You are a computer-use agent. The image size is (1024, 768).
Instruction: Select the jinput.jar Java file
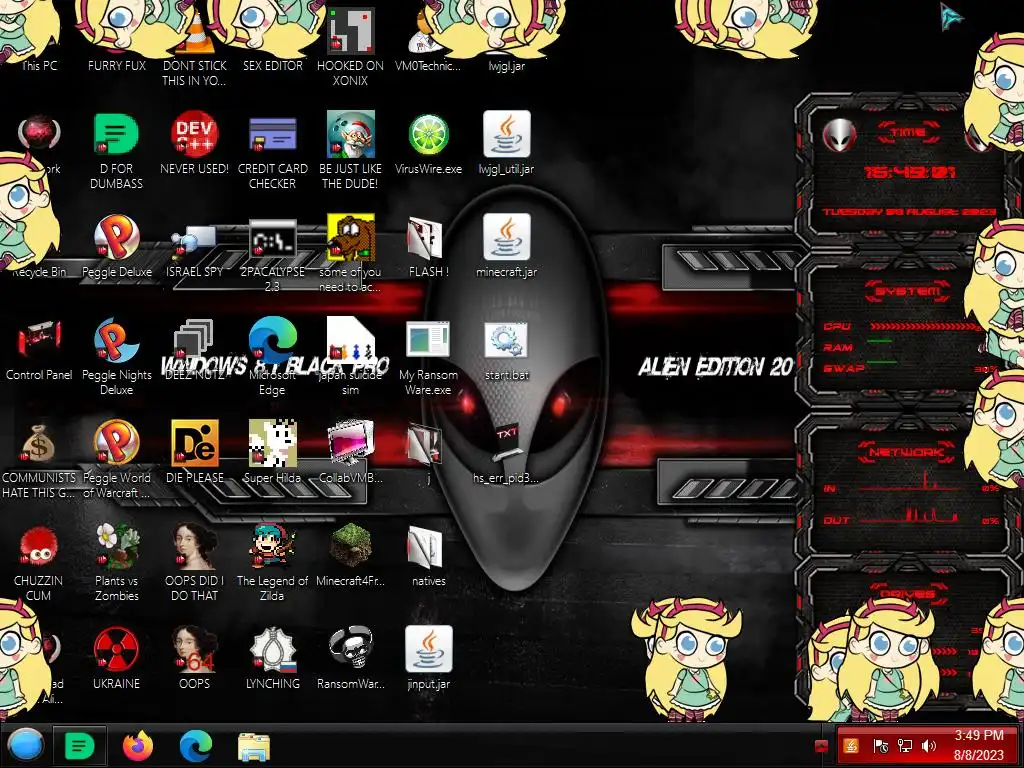[428, 649]
